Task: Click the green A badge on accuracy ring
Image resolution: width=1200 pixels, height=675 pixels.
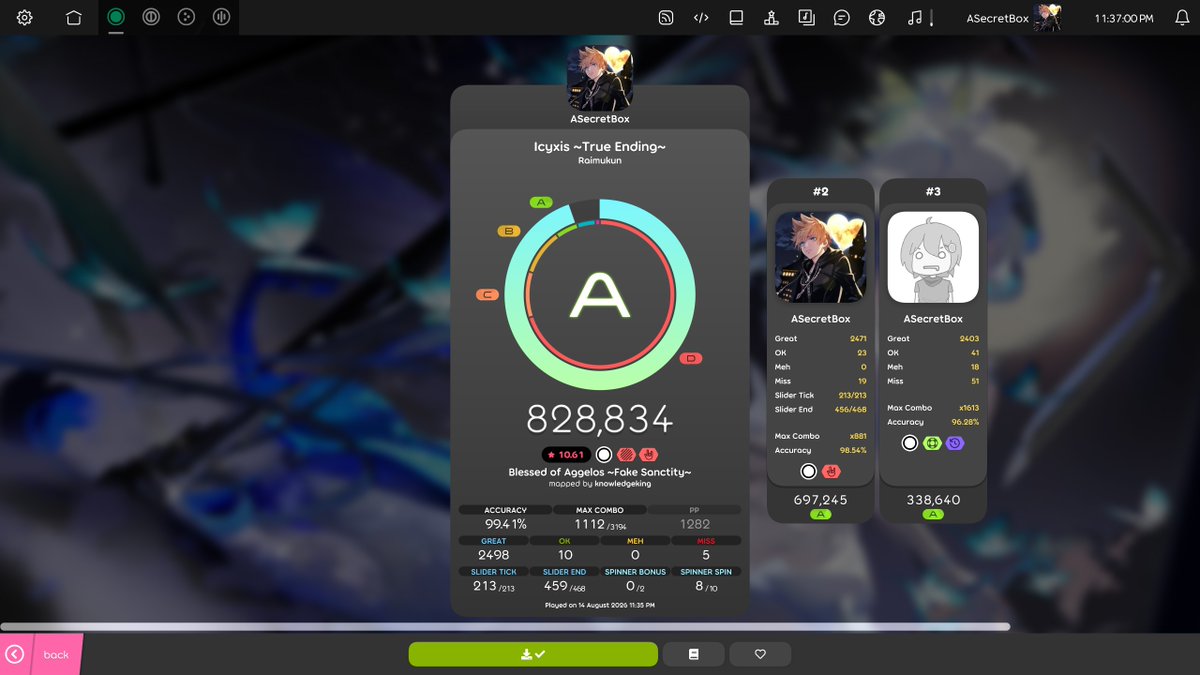Action: 541,202
